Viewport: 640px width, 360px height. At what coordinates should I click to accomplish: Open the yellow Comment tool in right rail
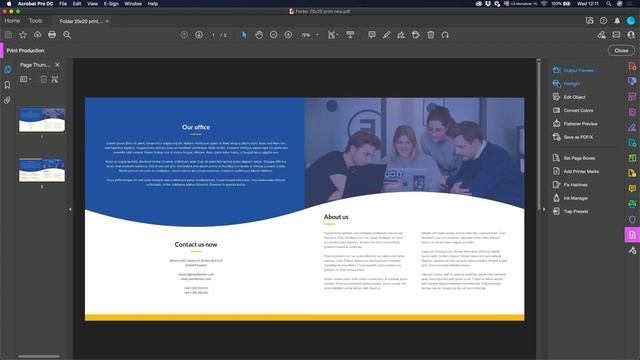click(632, 188)
